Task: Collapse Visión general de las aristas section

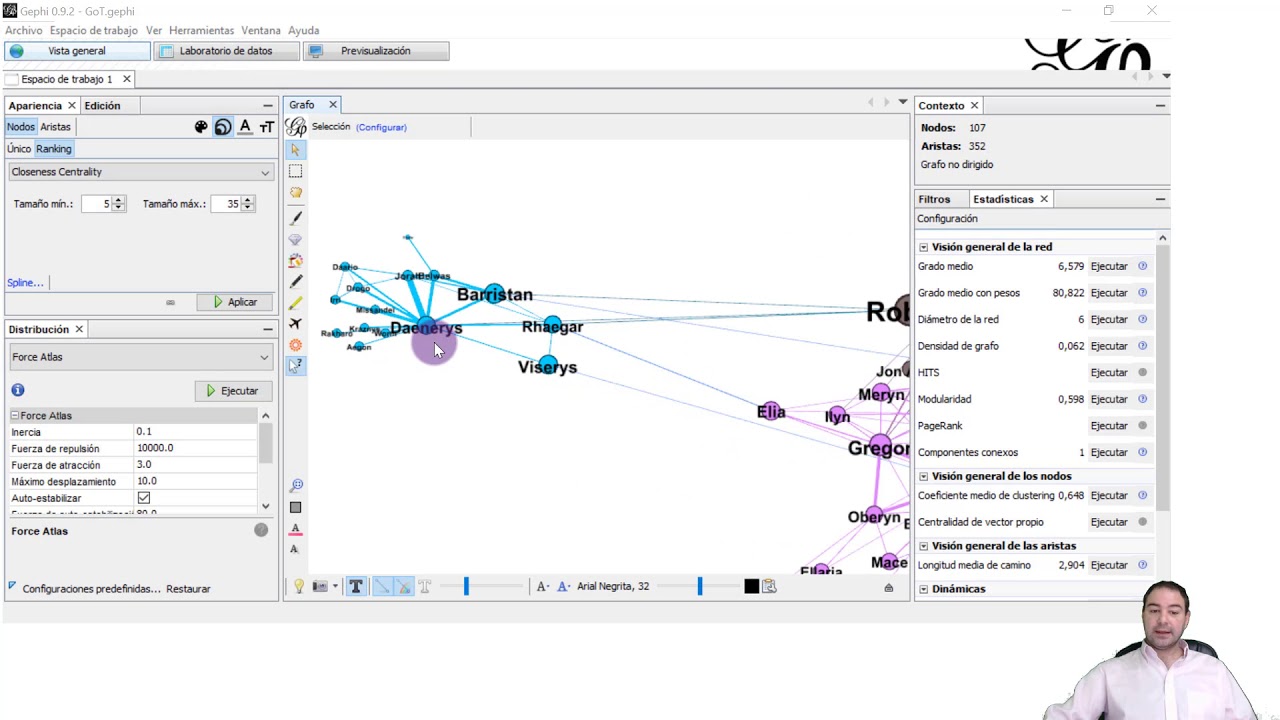Action: 923,546
